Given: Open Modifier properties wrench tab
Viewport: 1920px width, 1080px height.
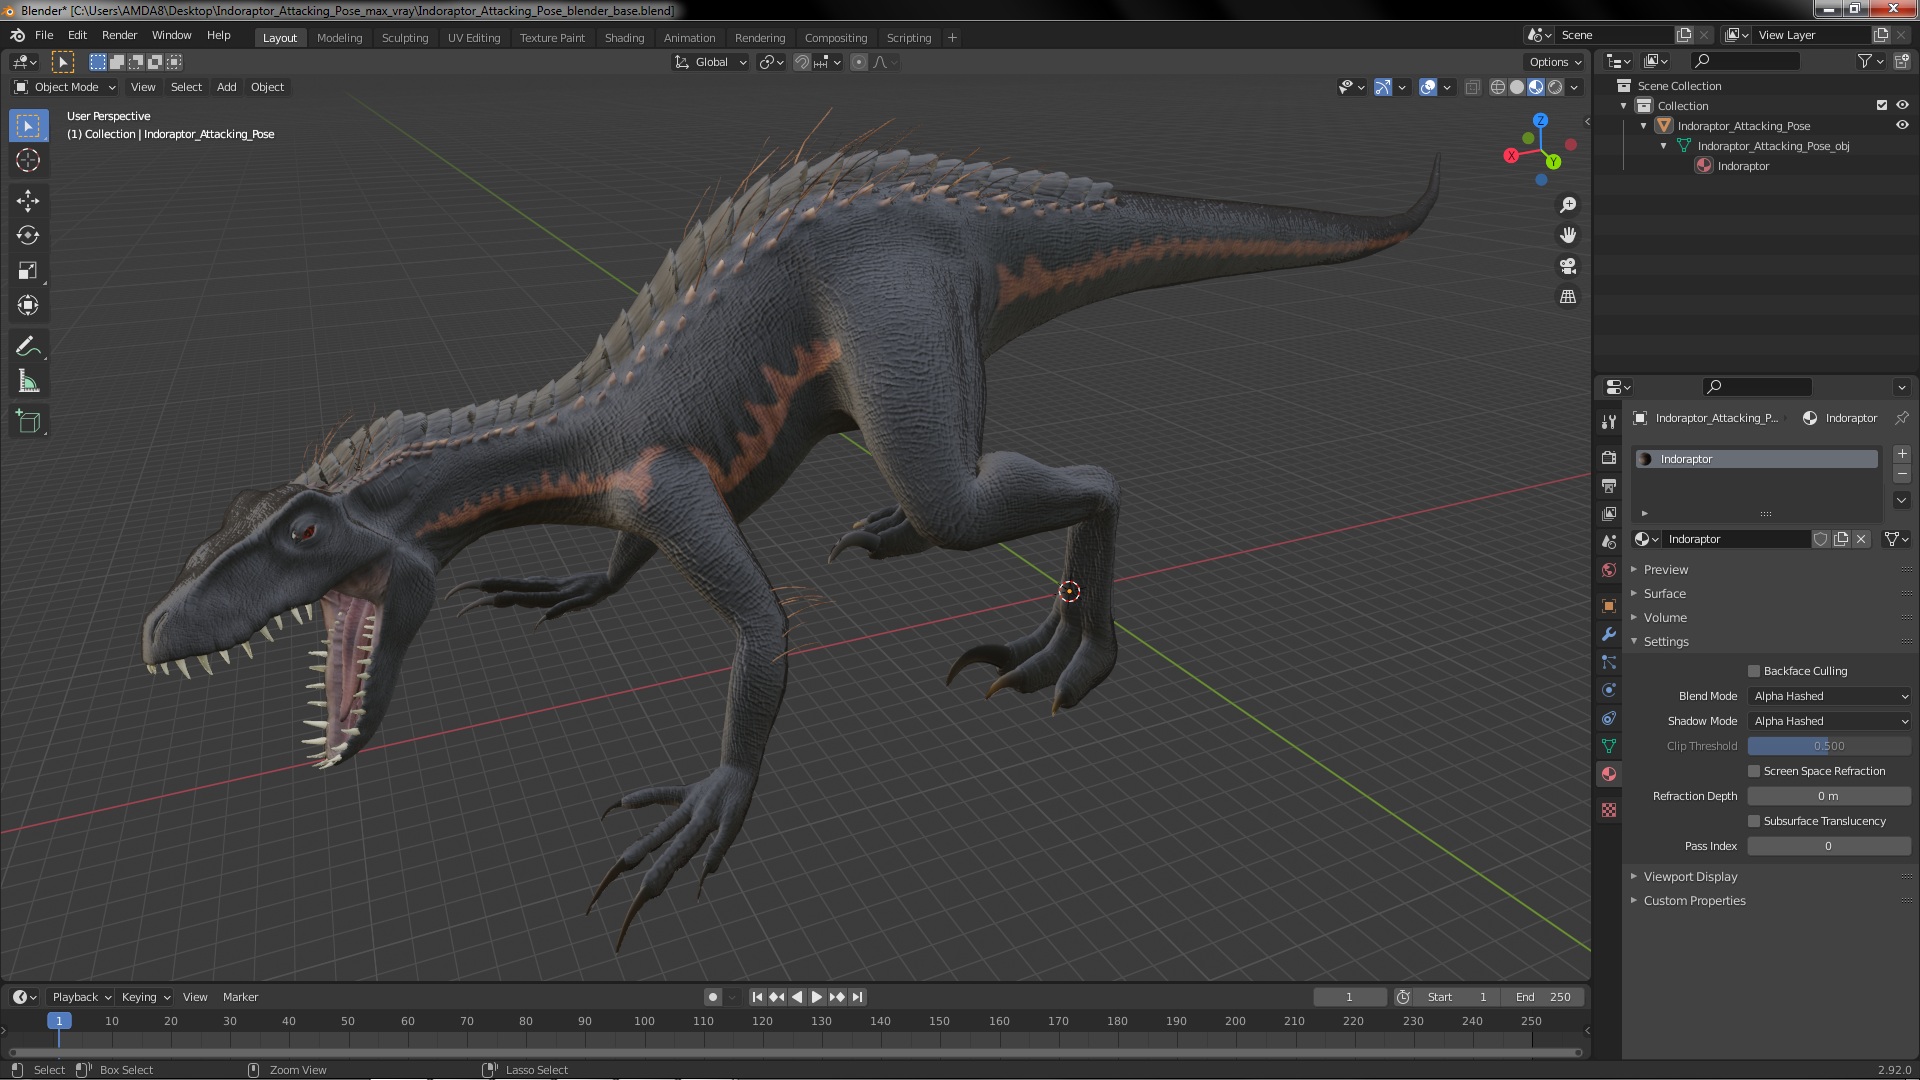Looking at the screenshot, I should [x=1609, y=634].
